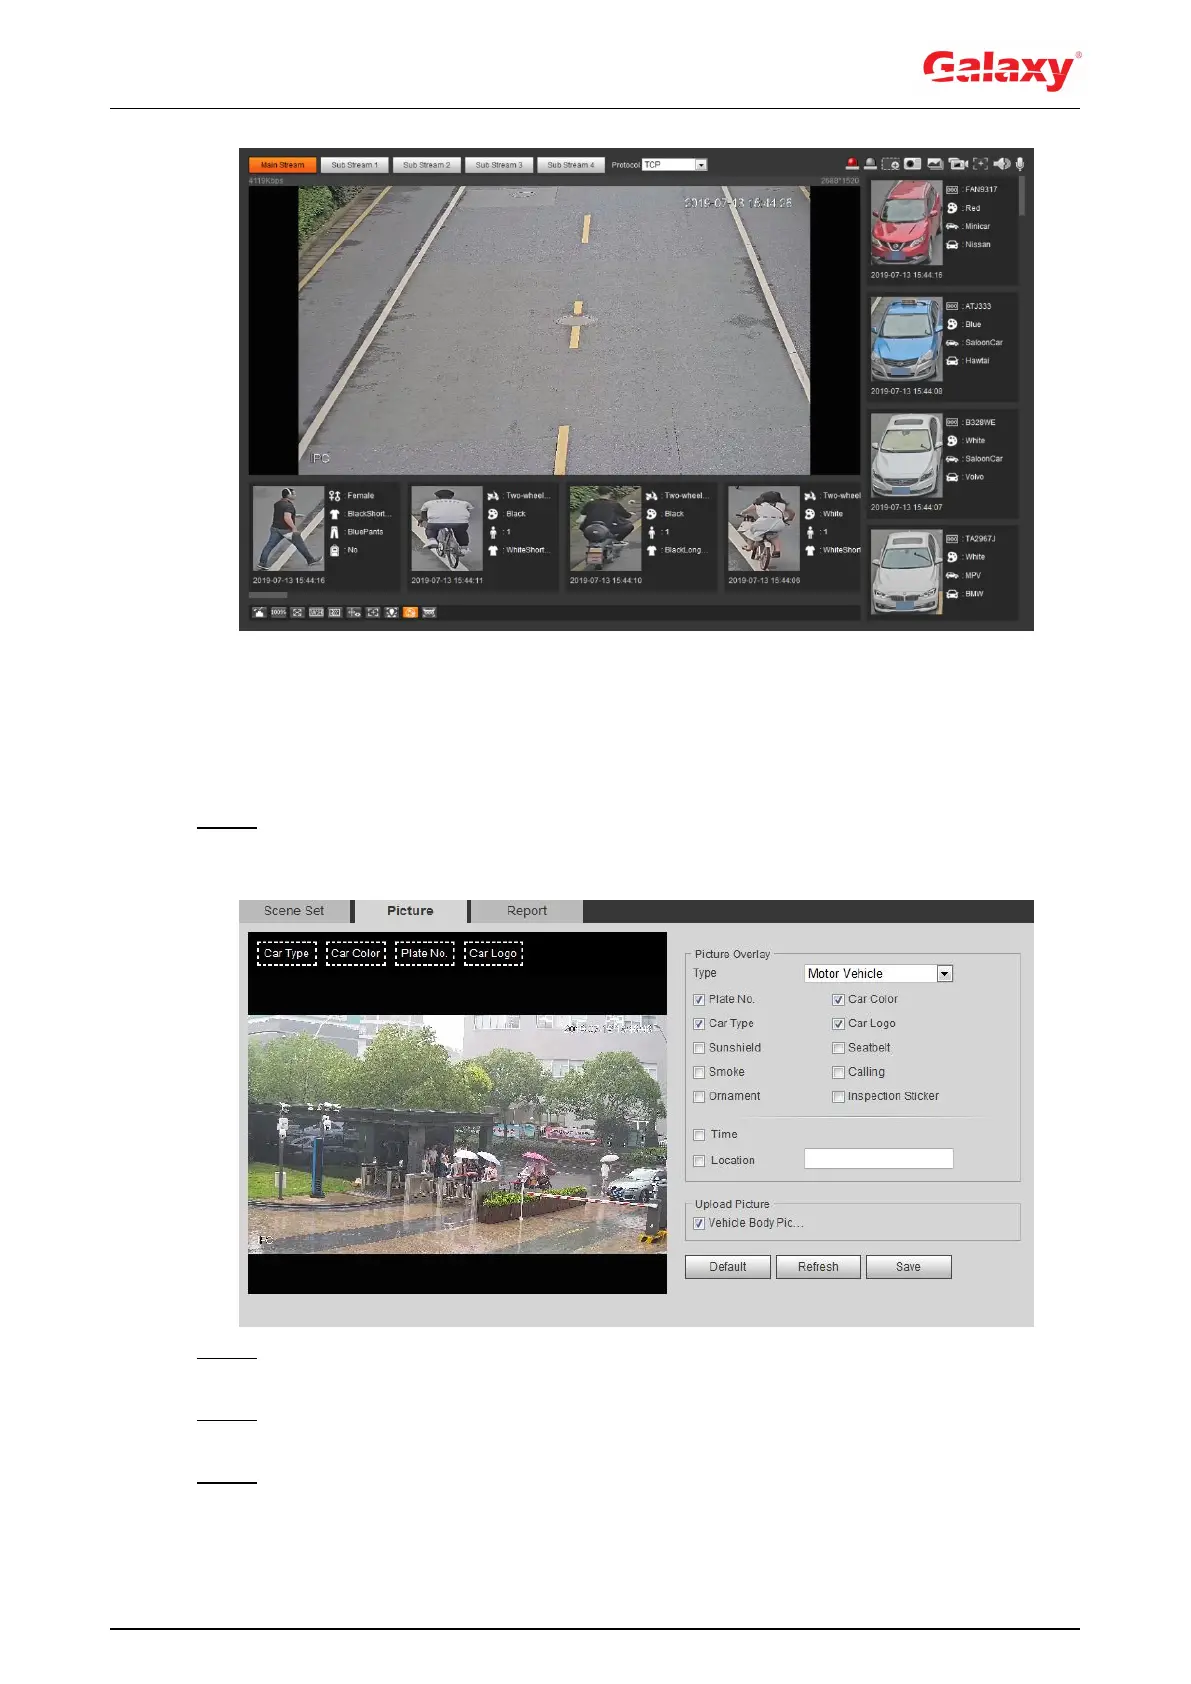
Task: Select the Sub Stream 3 tab
Action: coord(499,165)
